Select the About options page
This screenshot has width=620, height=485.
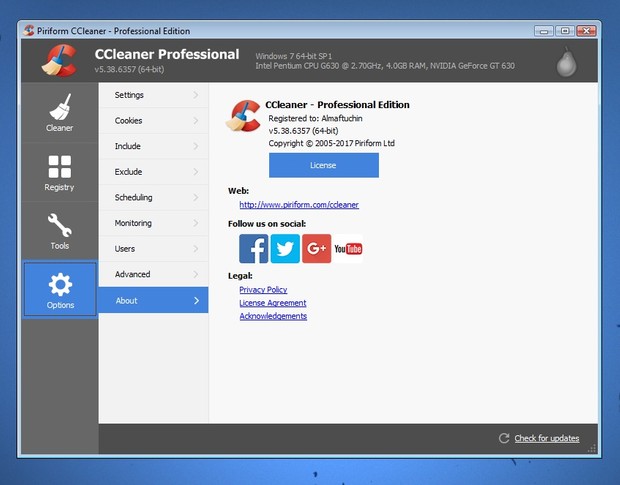[x=153, y=300]
